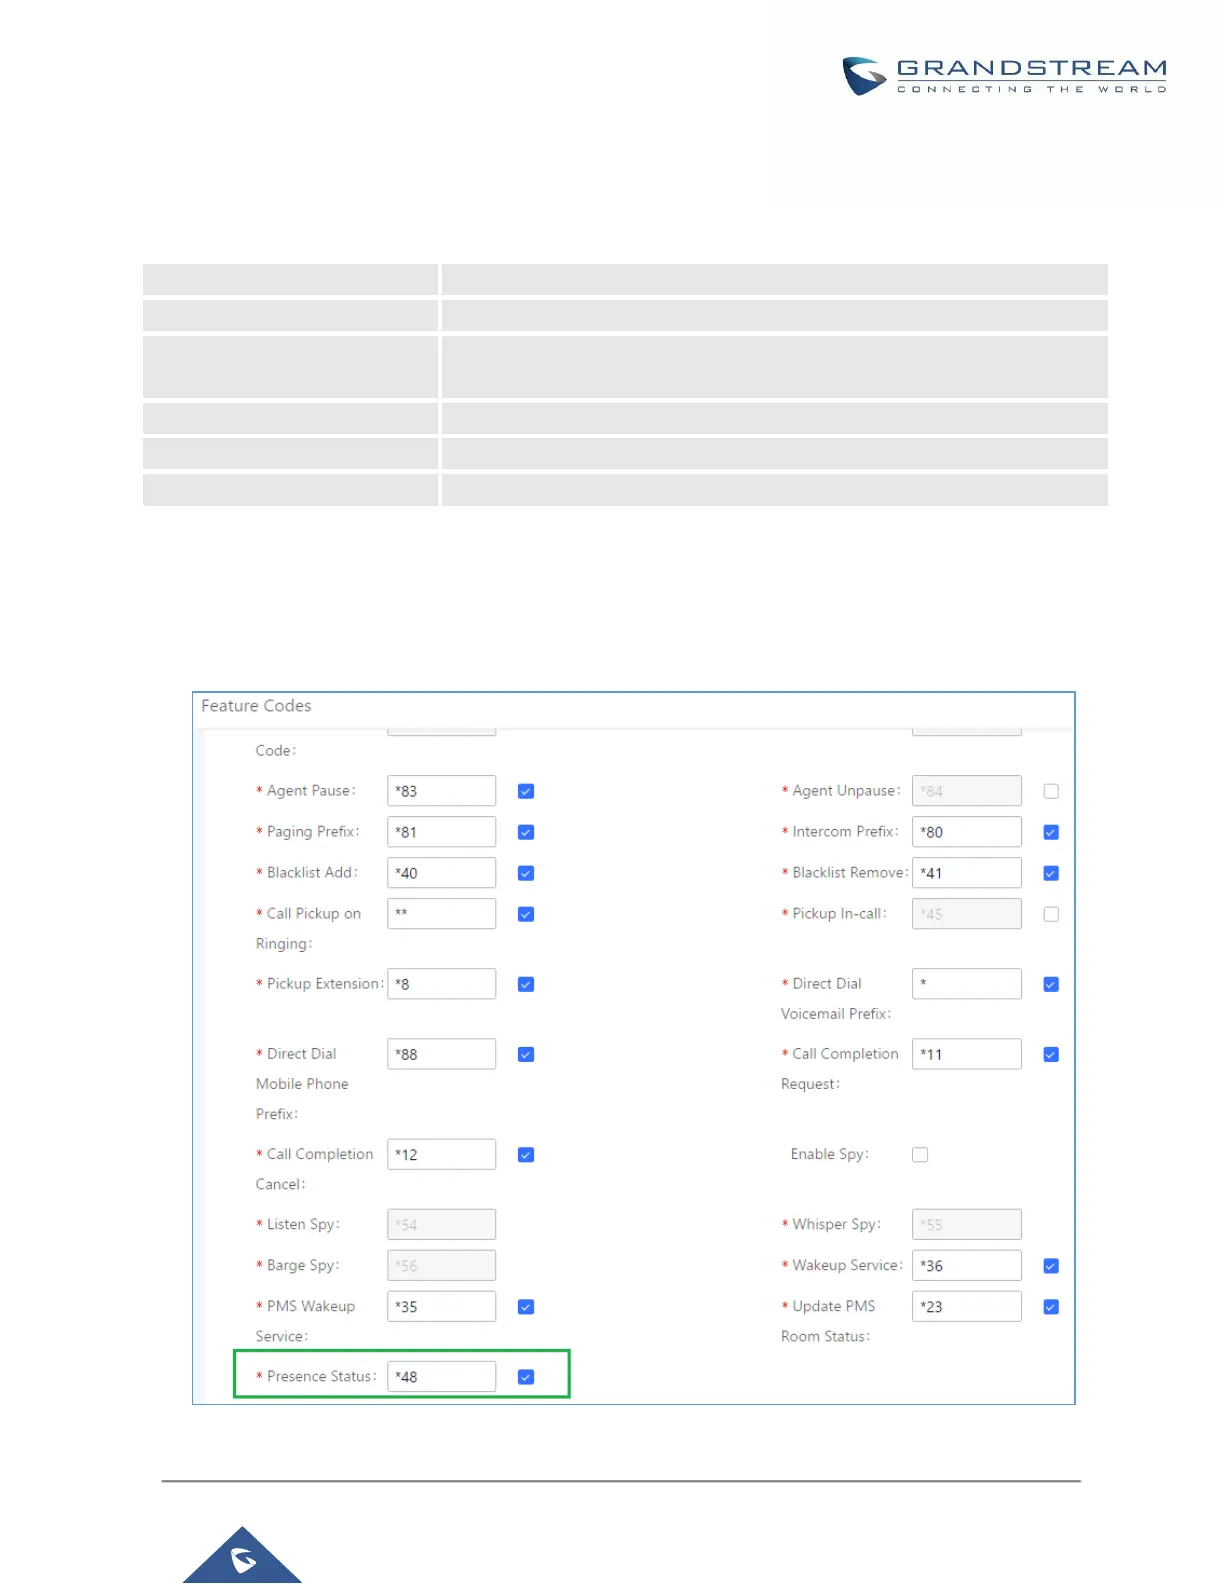
Task: Toggle the Intercom Prefix checkbox
Action: 1051,832
